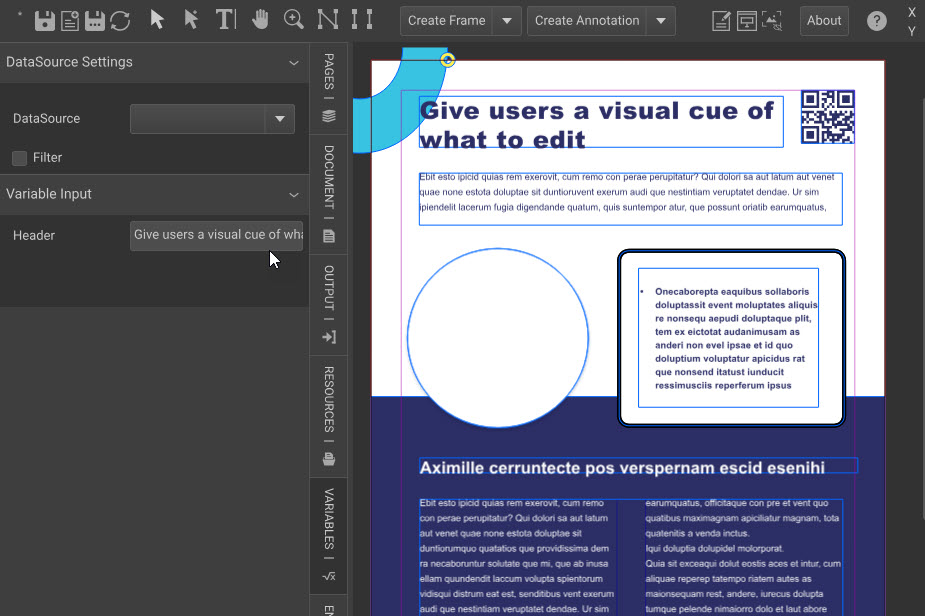Collapse the Variable Input section

(x=293, y=195)
